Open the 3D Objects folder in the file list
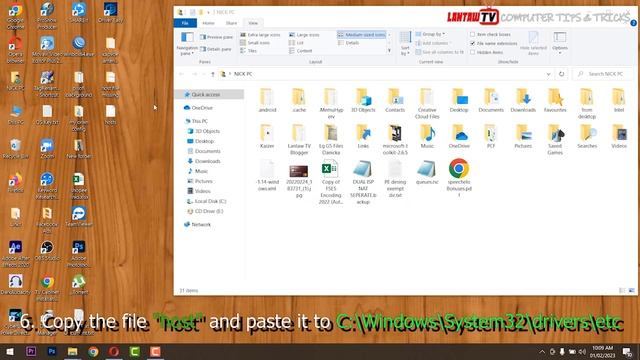This screenshot has height=360, width=640. [363, 100]
